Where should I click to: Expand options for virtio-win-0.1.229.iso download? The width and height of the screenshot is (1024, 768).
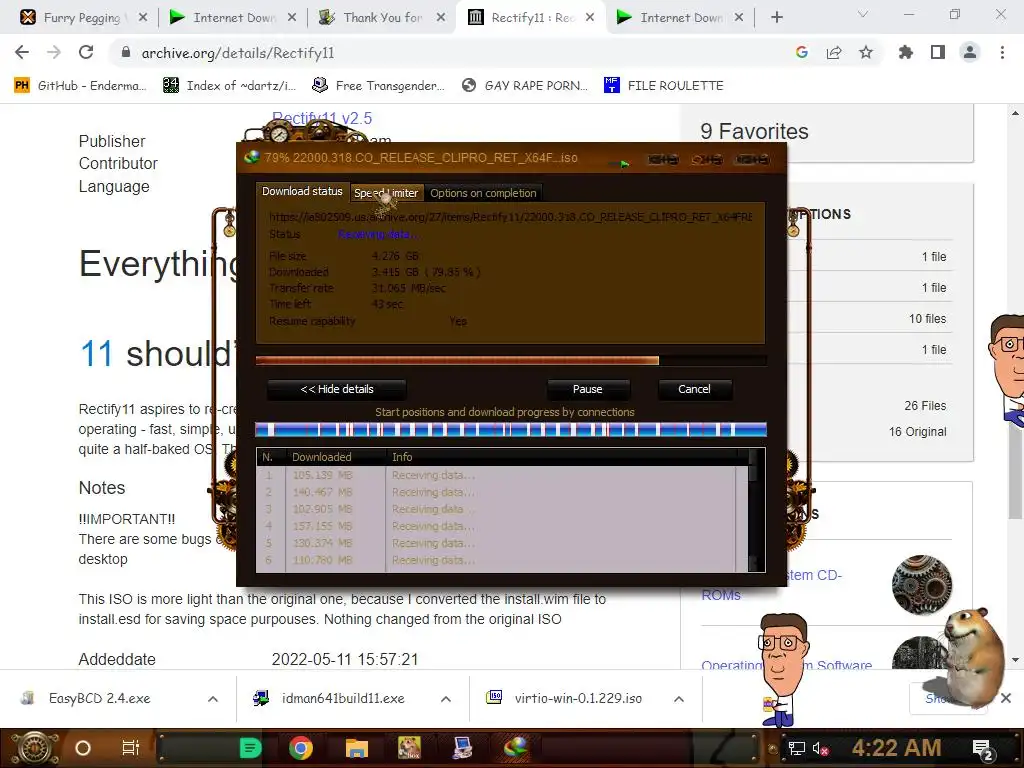[679, 699]
